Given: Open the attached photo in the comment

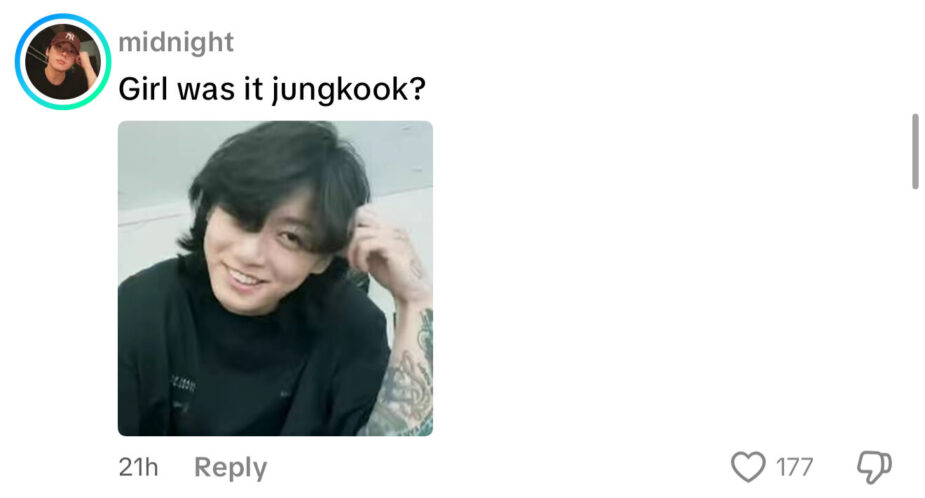Looking at the screenshot, I should tap(275, 279).
